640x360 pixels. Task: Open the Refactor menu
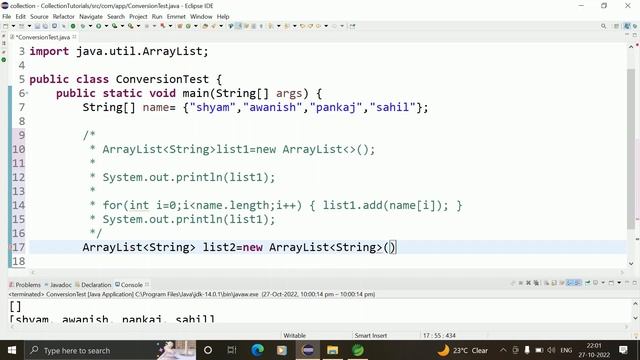64,16
